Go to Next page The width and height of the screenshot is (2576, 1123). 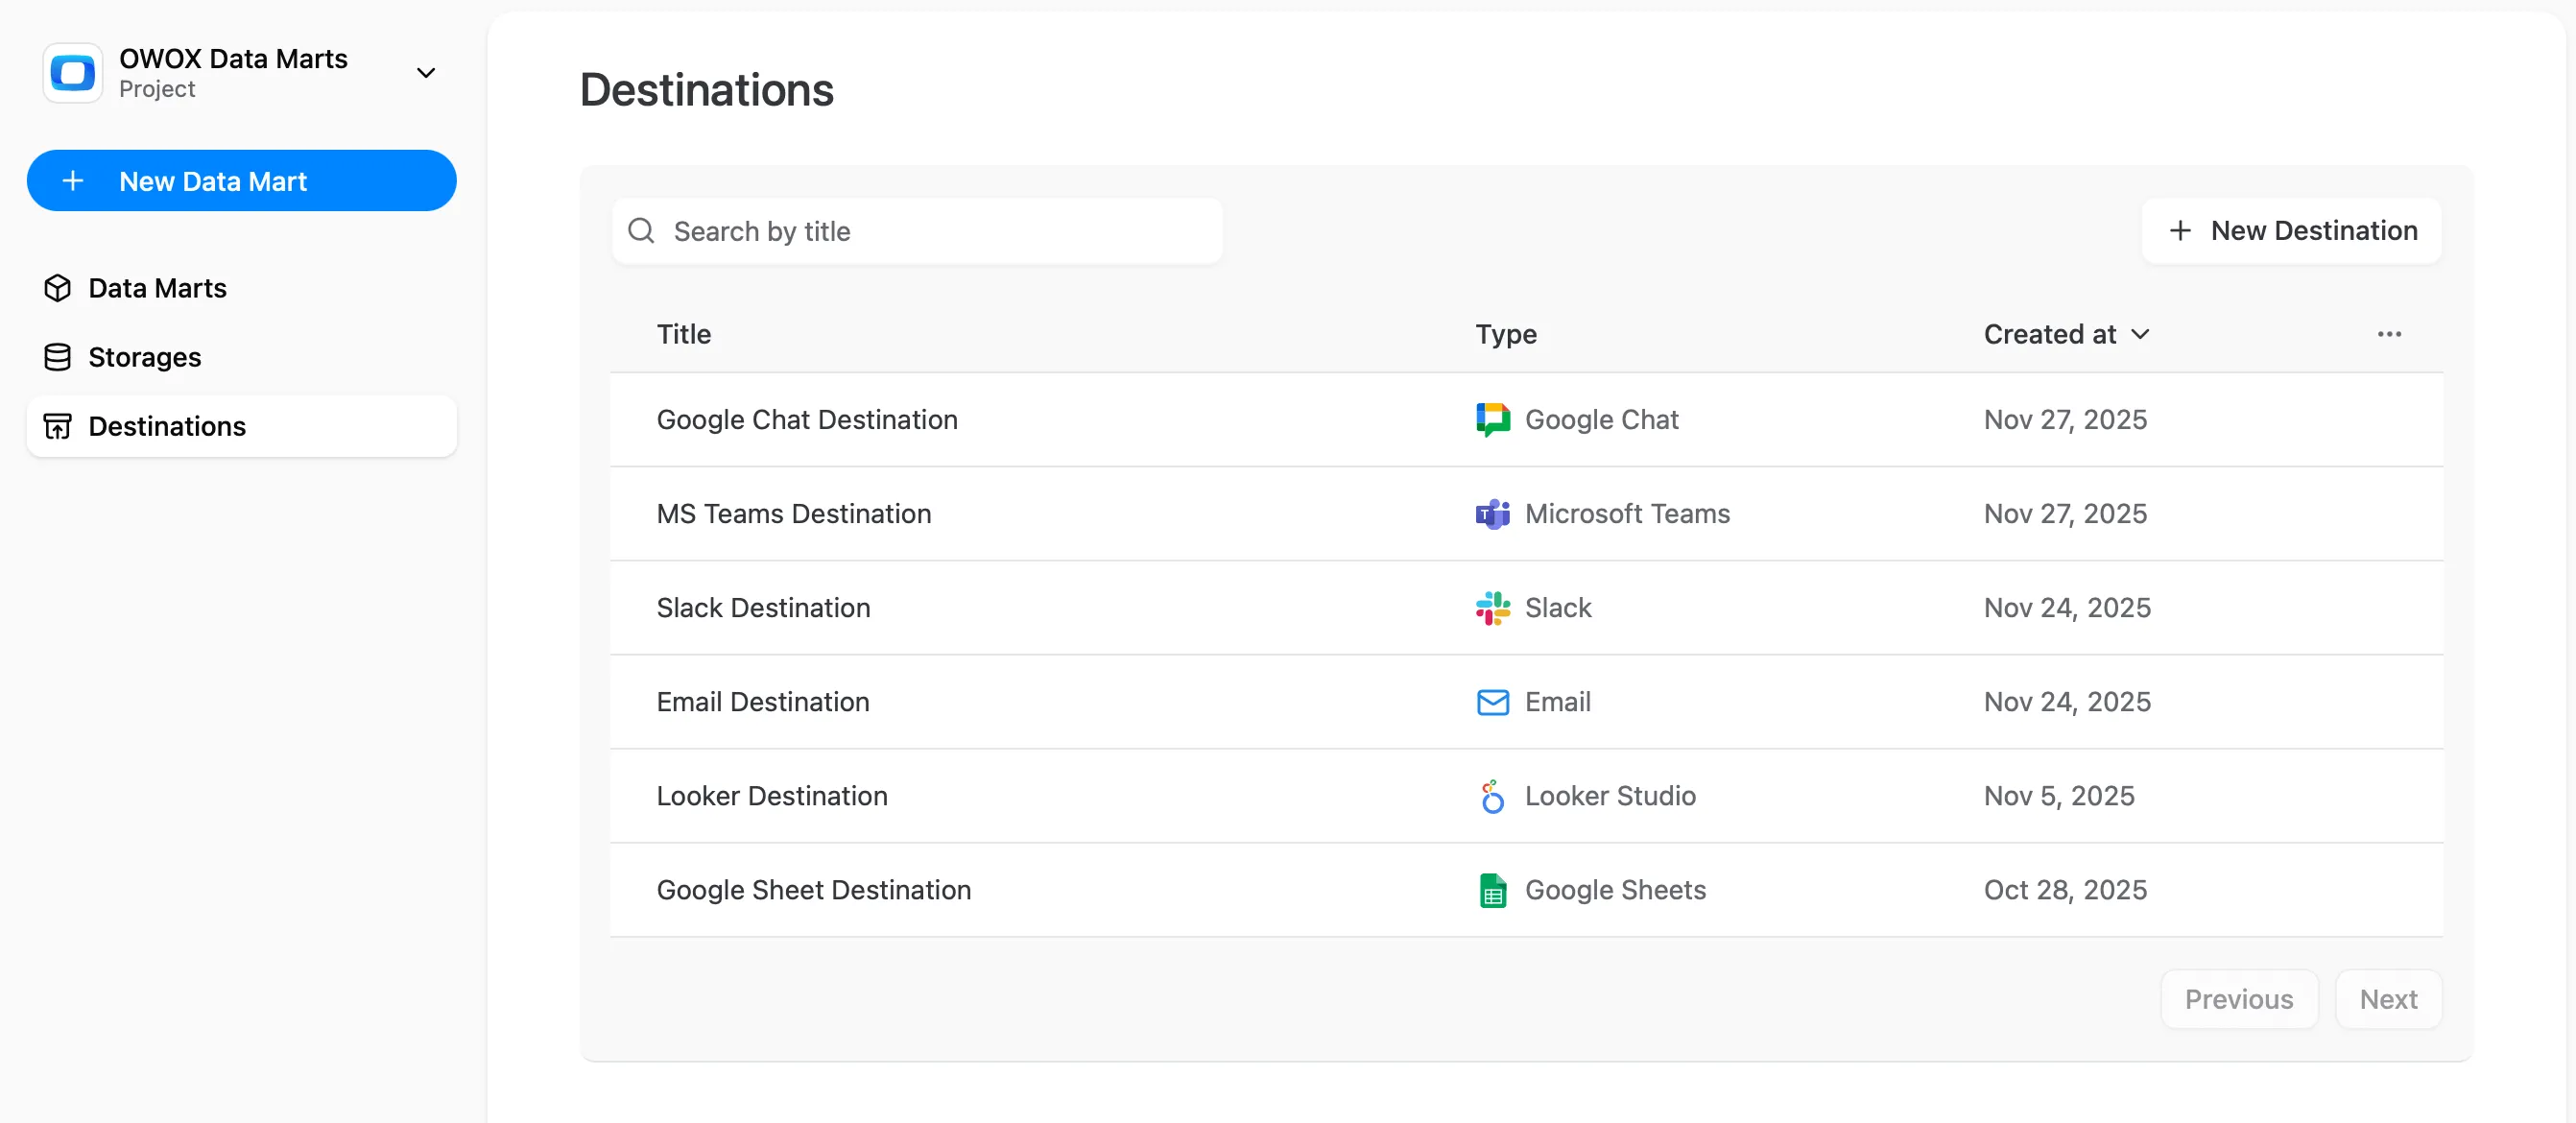point(2388,999)
